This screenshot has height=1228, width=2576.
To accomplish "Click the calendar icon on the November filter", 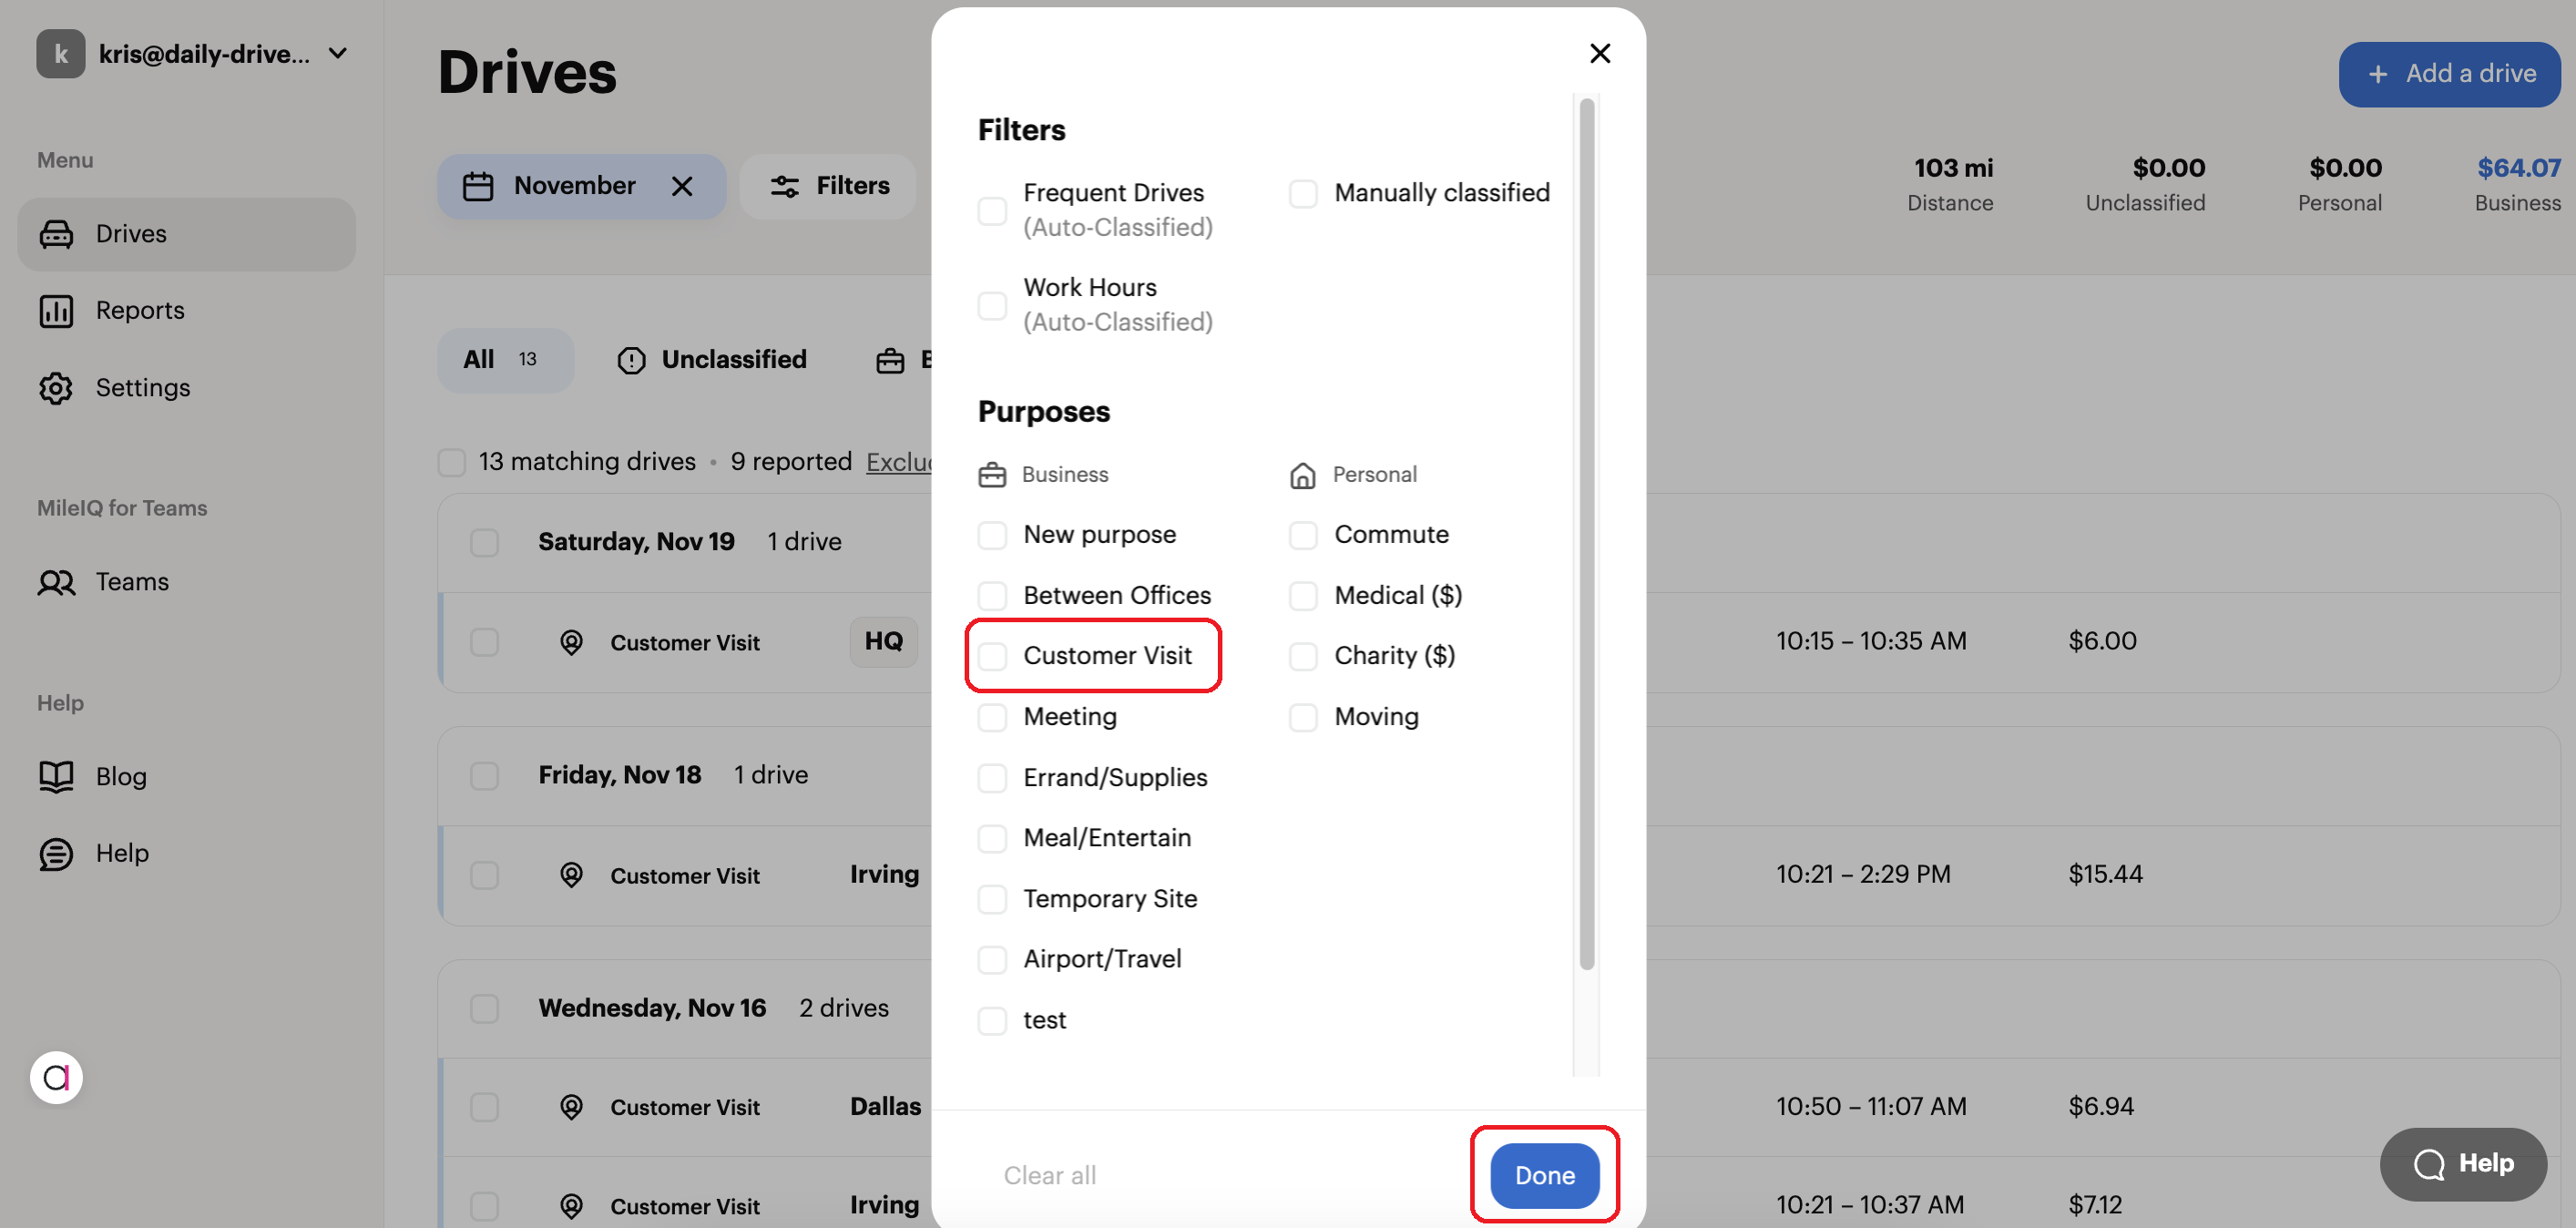I will [x=479, y=186].
